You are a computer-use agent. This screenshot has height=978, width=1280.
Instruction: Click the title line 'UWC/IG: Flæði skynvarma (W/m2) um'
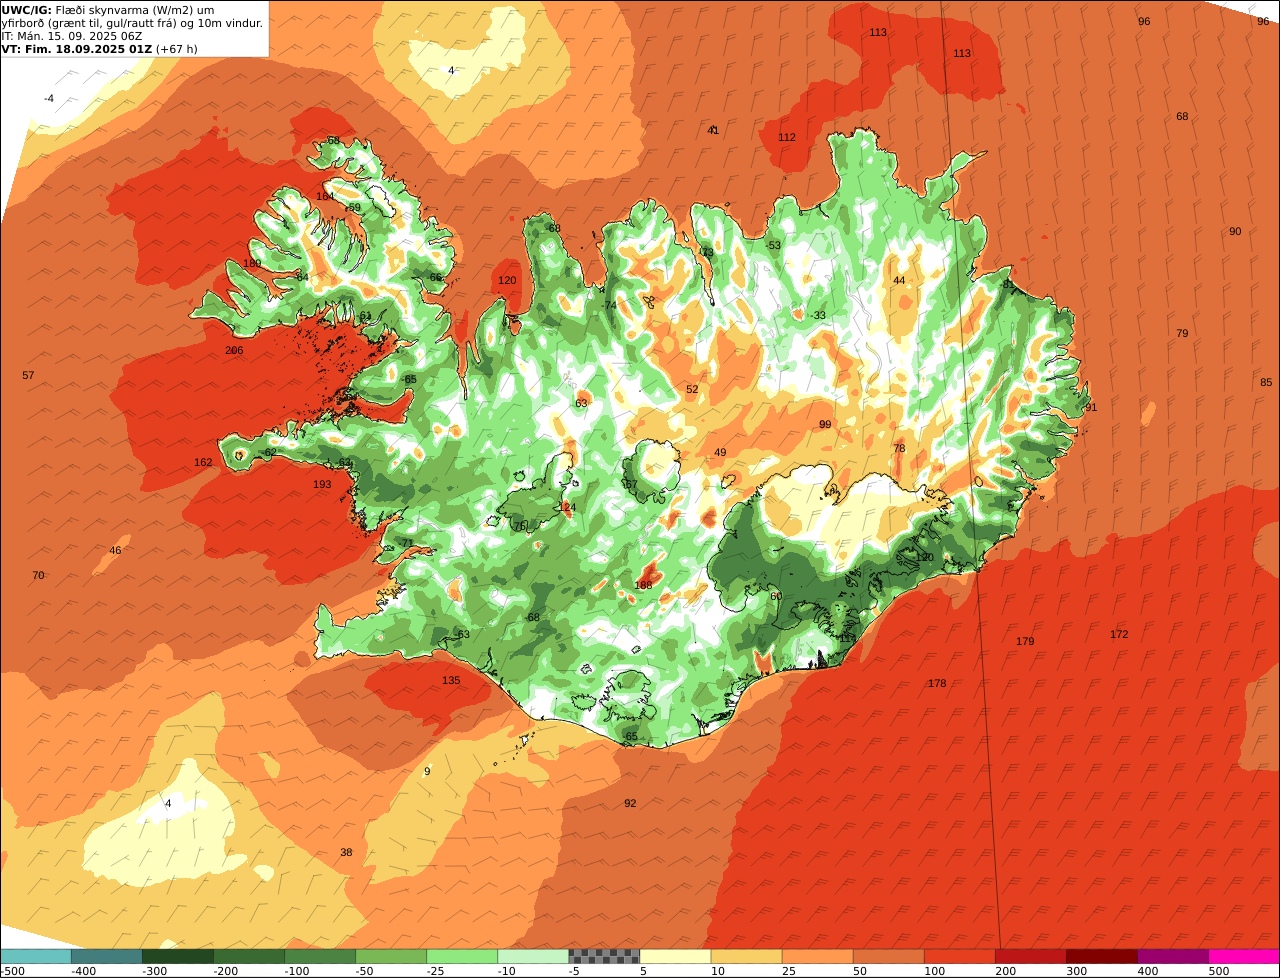pyautogui.click(x=108, y=10)
